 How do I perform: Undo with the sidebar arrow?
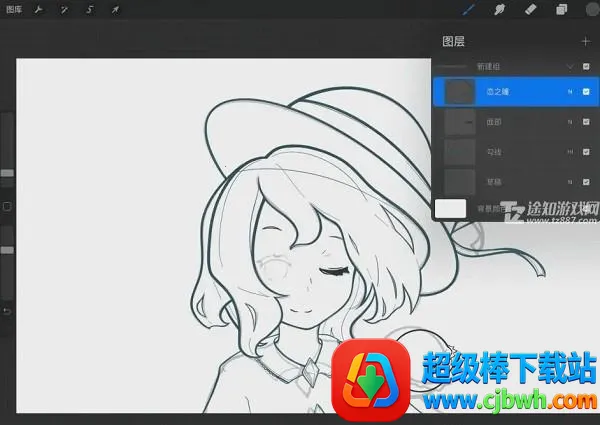(7, 311)
